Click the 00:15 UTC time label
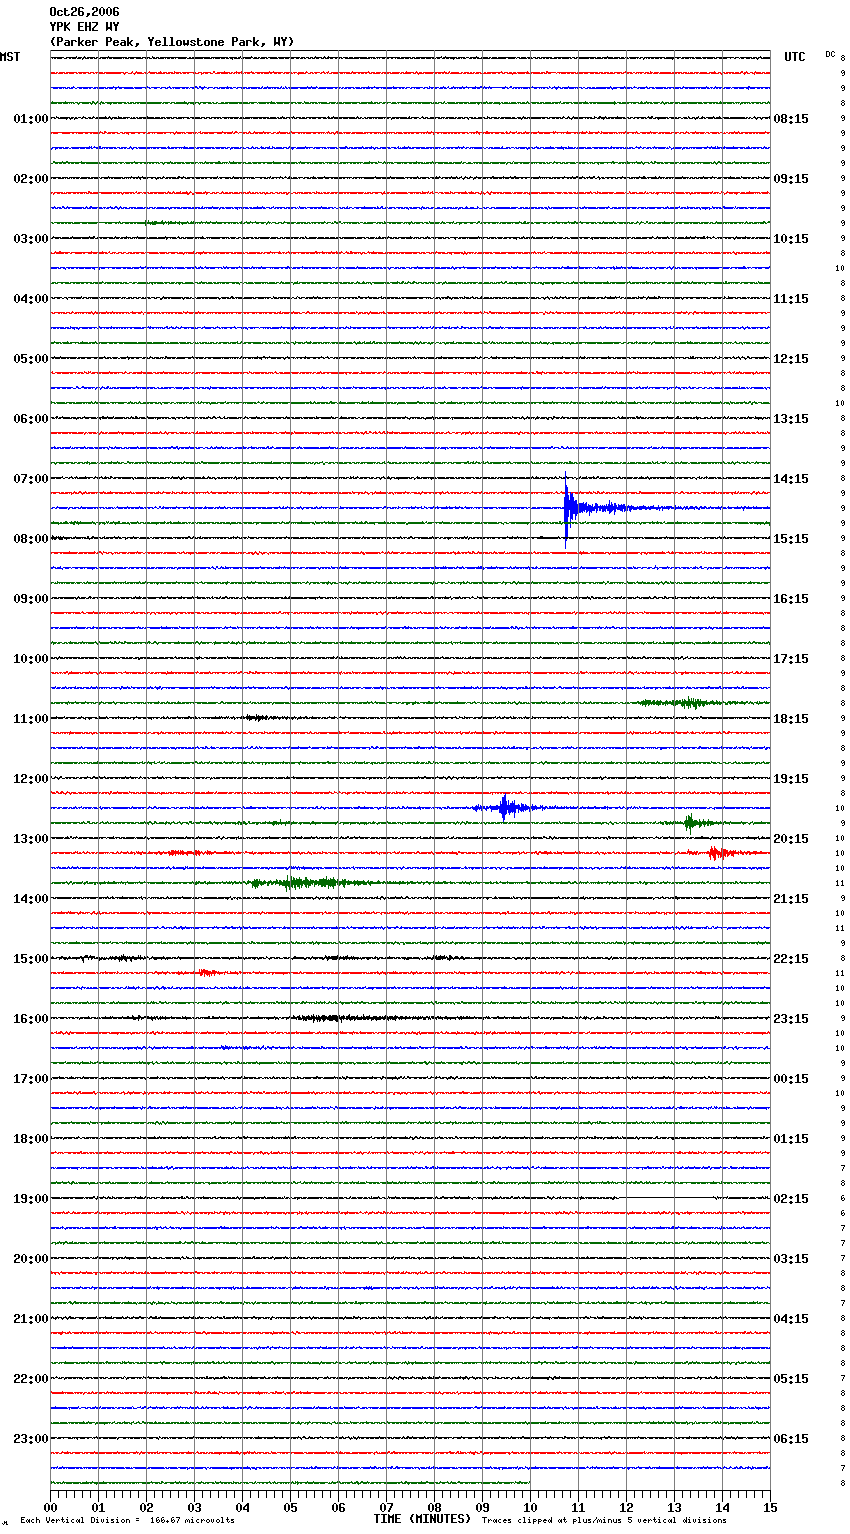 [791, 1079]
